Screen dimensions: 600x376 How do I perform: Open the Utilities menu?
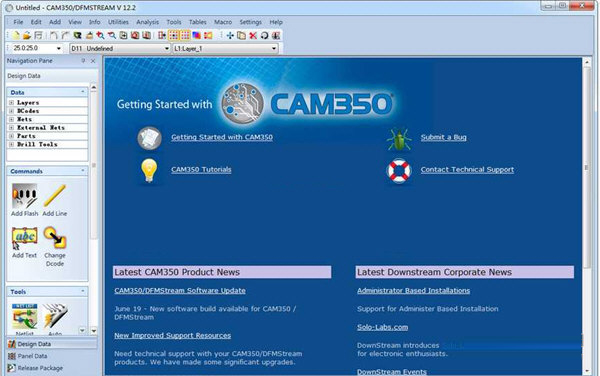click(x=118, y=22)
